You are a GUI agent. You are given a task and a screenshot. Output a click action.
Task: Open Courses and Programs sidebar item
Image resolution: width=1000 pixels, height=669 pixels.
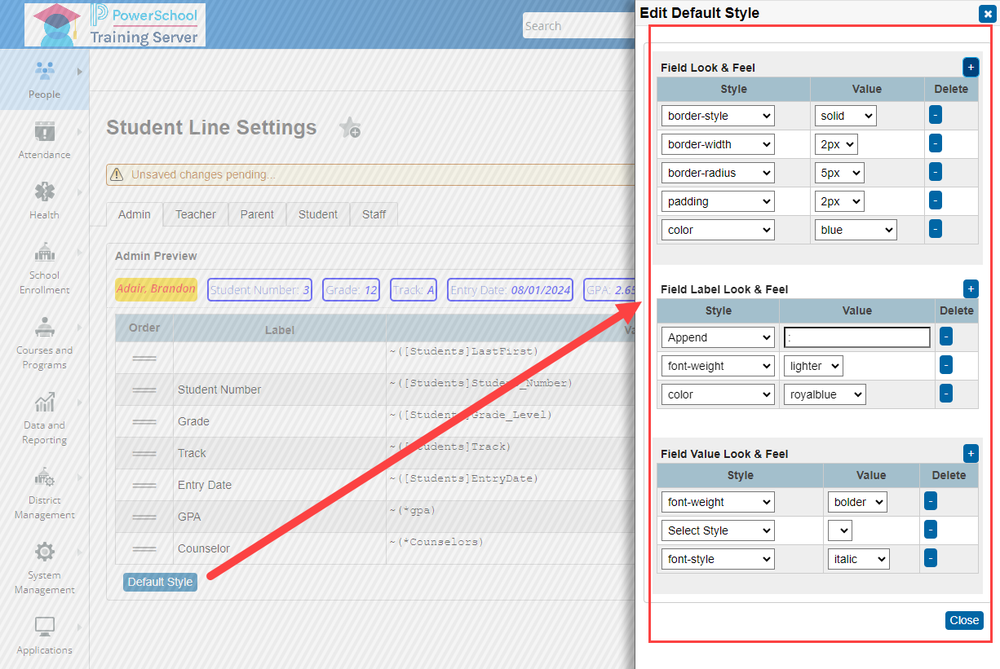click(44, 344)
